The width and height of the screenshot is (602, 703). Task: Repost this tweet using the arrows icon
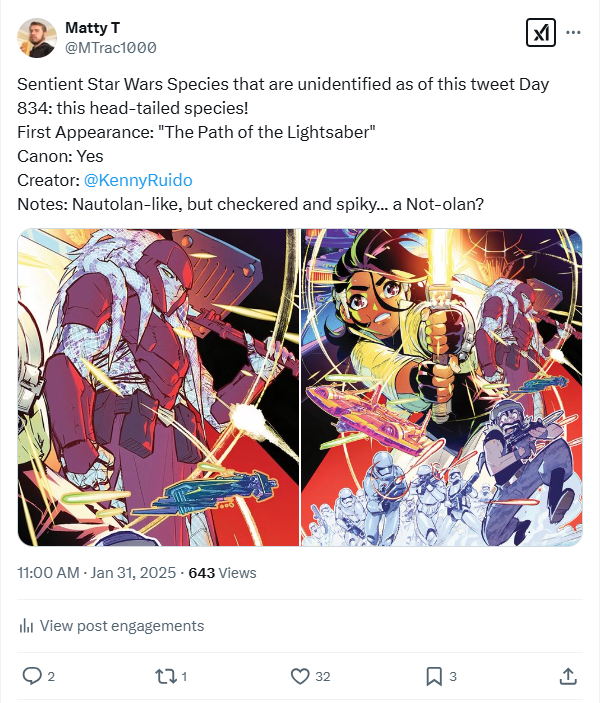coord(166,676)
